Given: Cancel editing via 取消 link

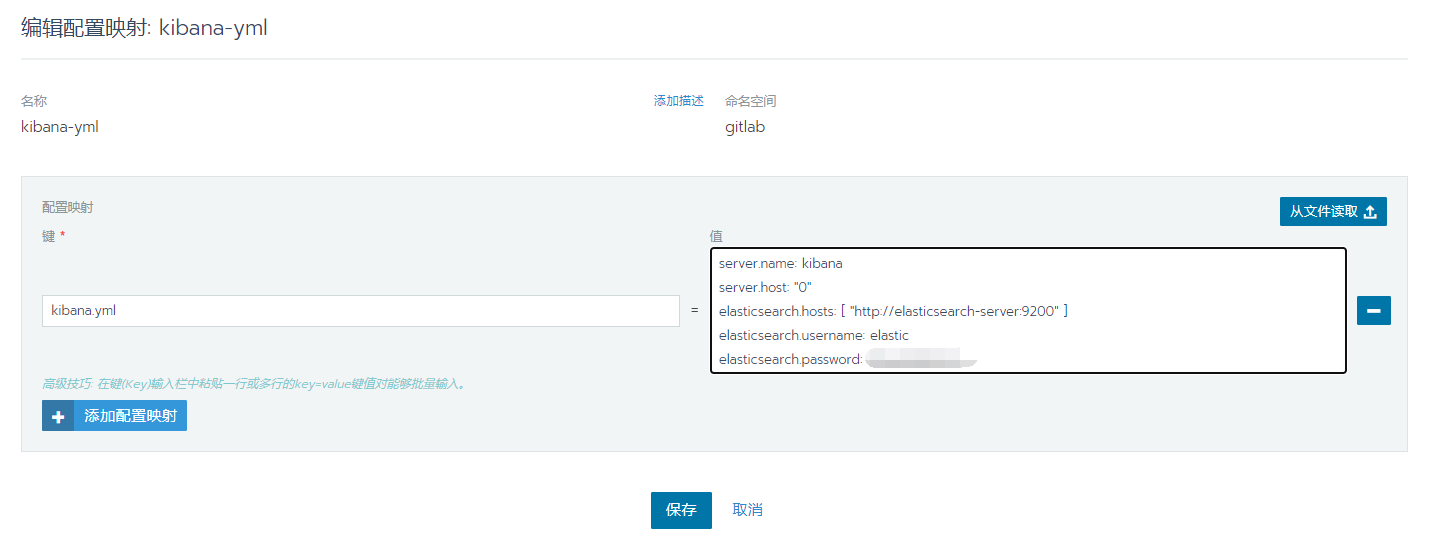Looking at the screenshot, I should coord(747,510).
